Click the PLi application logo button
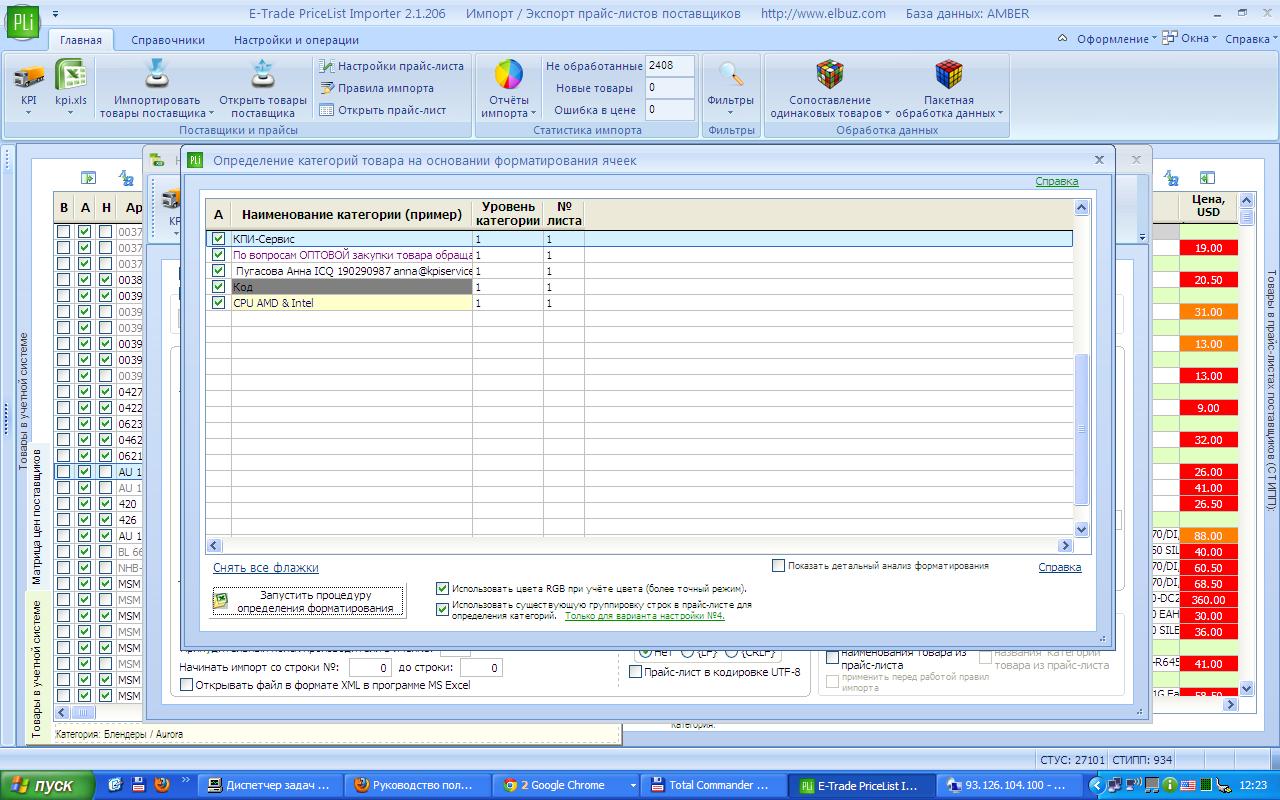Viewport: 1280px width, 800px height. tap(24, 23)
